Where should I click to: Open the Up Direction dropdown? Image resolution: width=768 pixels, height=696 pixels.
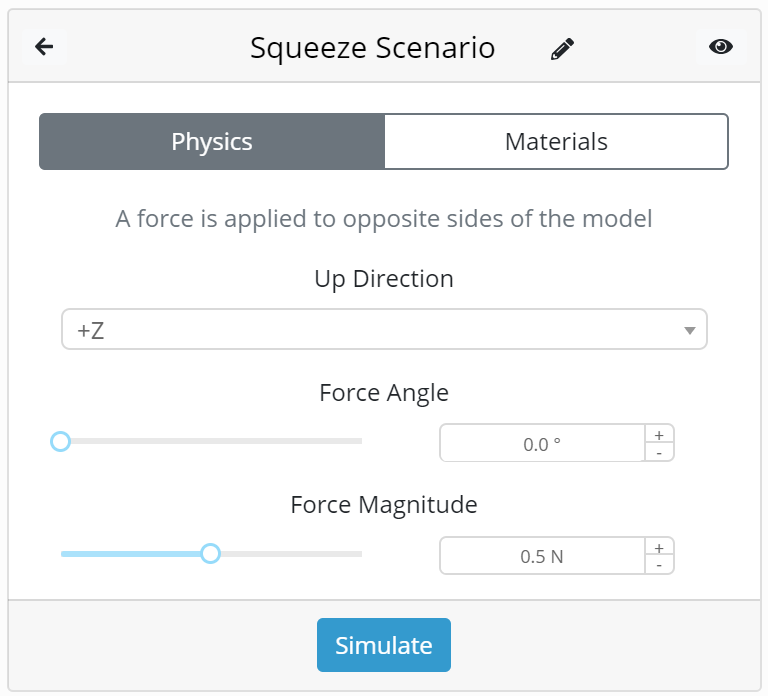coord(384,329)
